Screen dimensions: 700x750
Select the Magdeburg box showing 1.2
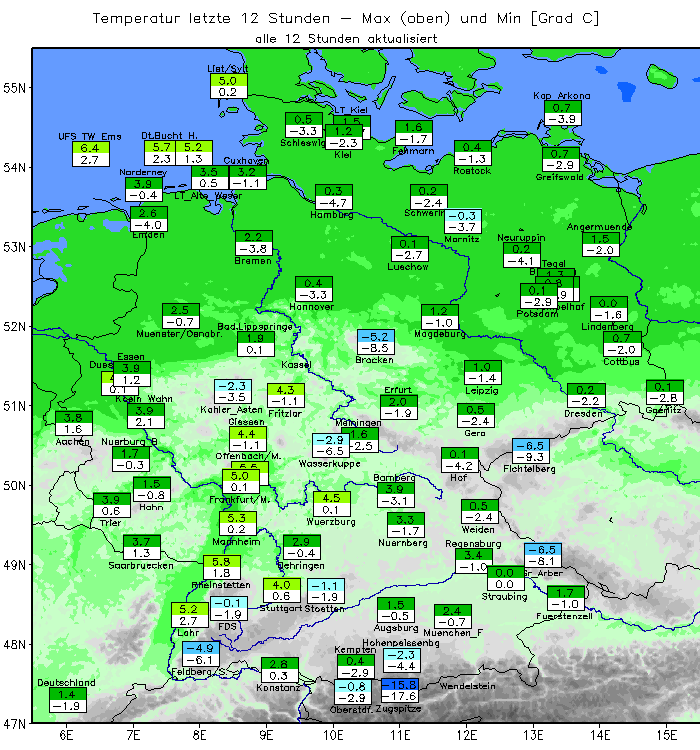click(x=440, y=317)
